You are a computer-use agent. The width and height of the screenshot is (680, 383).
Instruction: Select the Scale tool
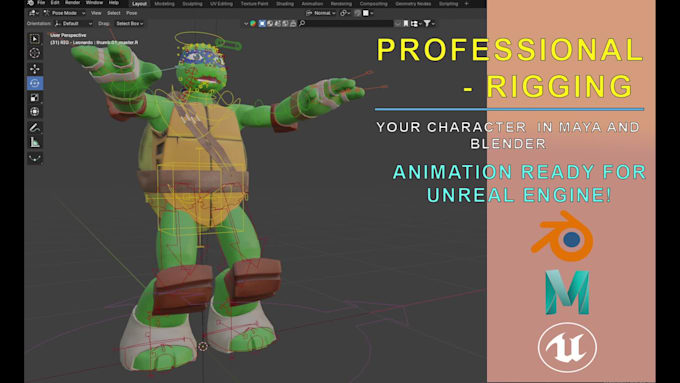(x=35, y=98)
